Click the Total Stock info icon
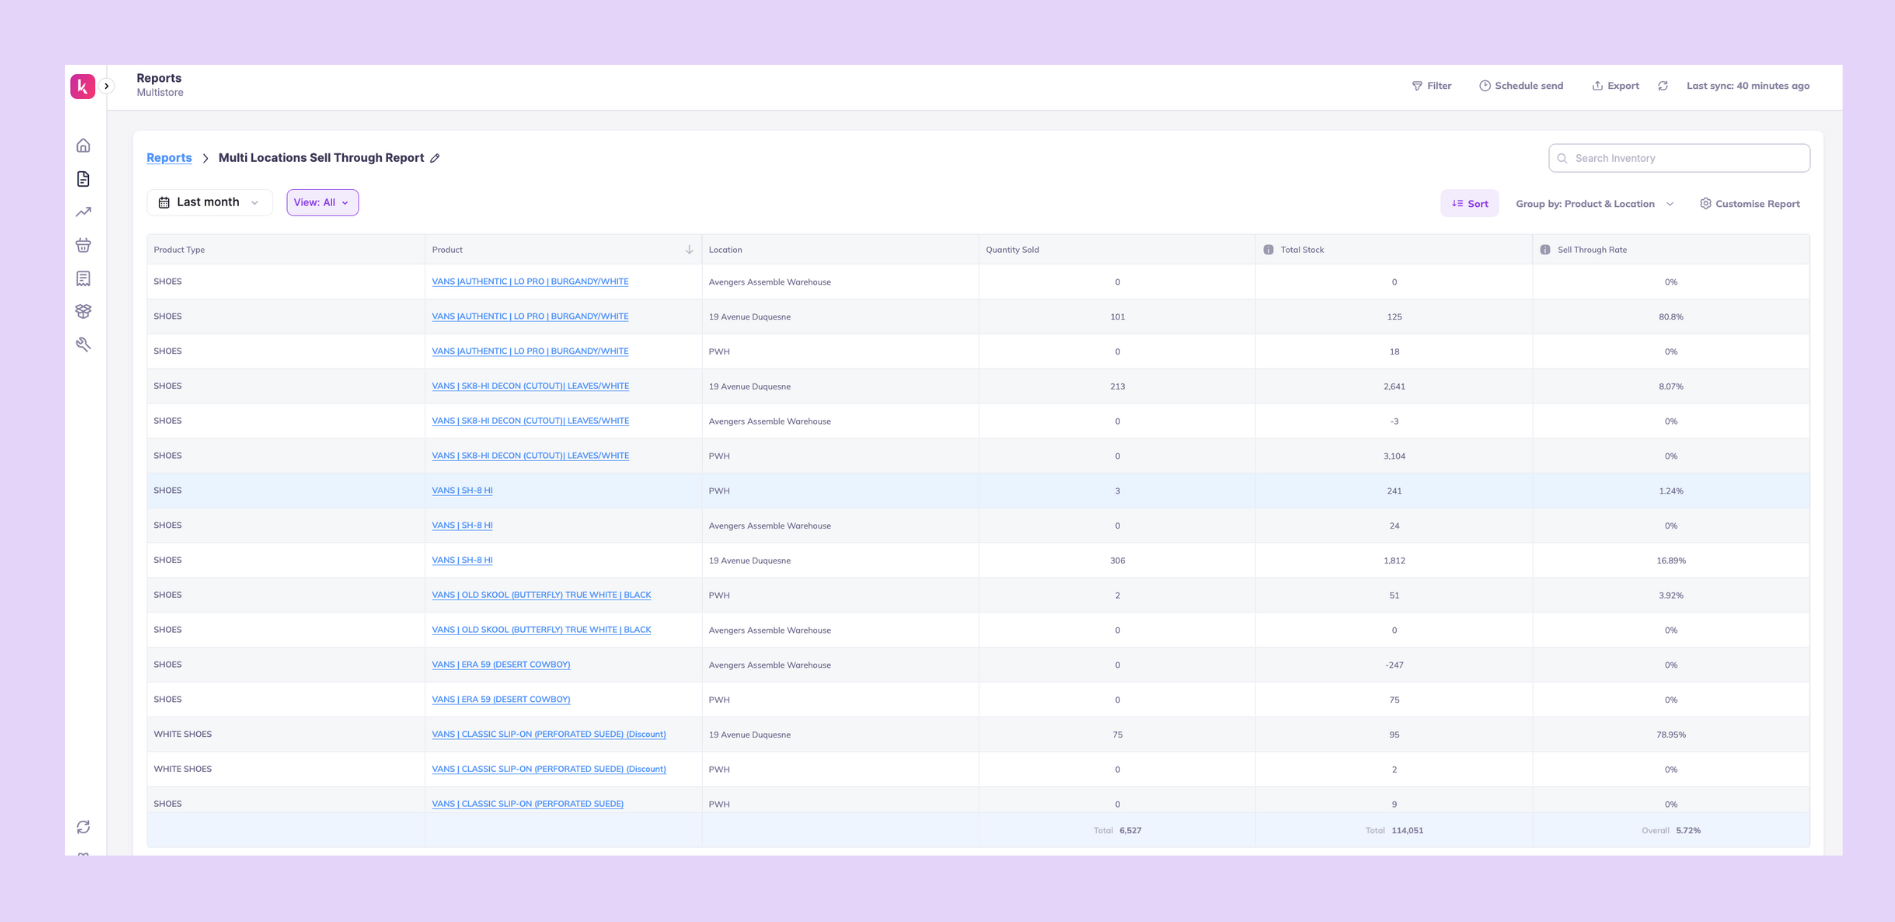The width and height of the screenshot is (1895, 922). coord(1268,250)
